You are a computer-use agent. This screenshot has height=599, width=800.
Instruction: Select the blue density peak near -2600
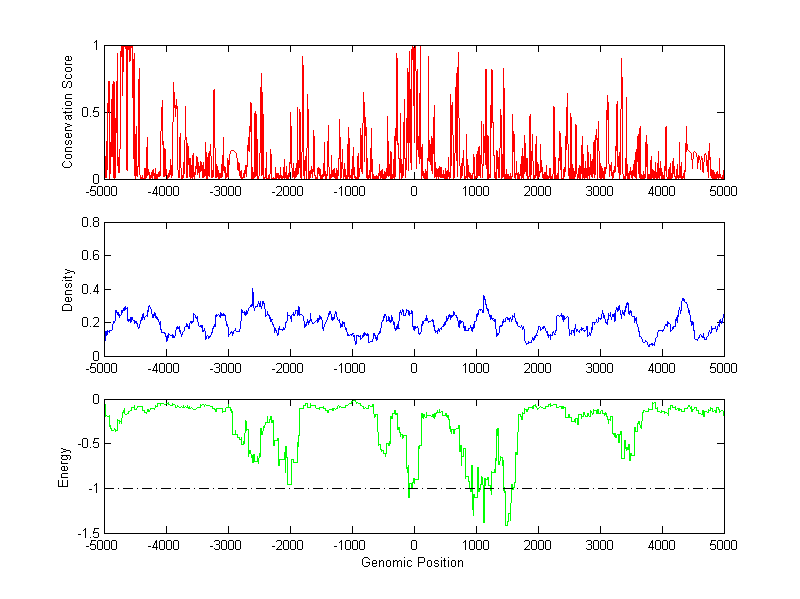coord(253,291)
